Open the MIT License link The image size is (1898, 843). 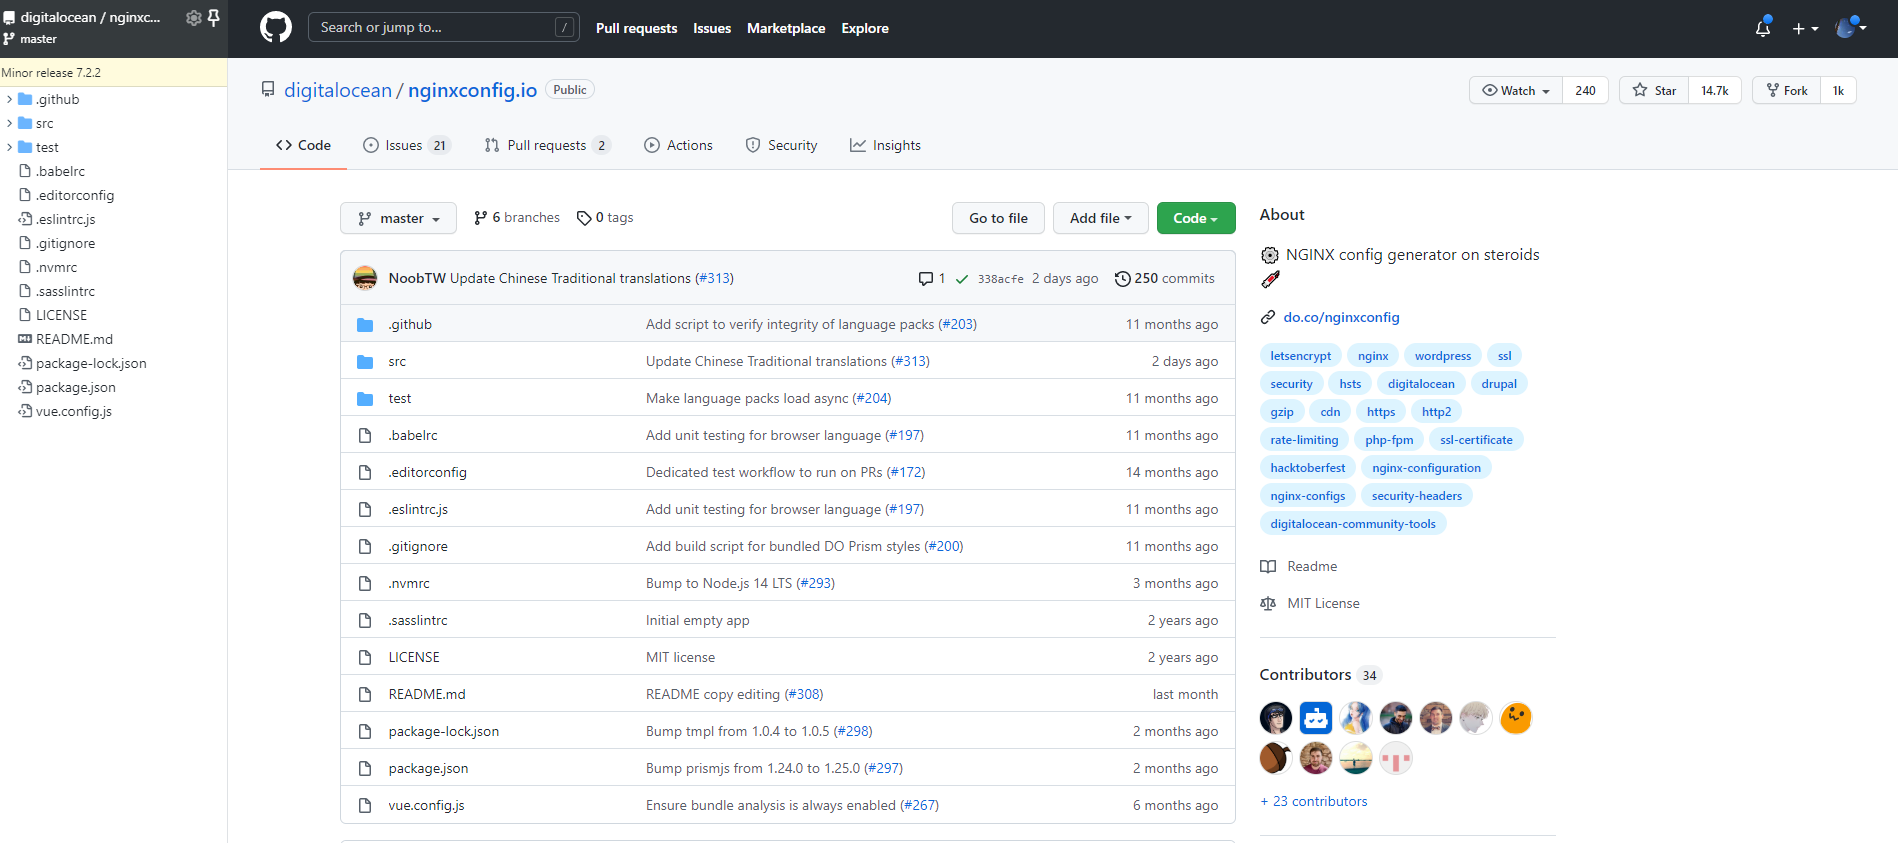click(x=1323, y=603)
